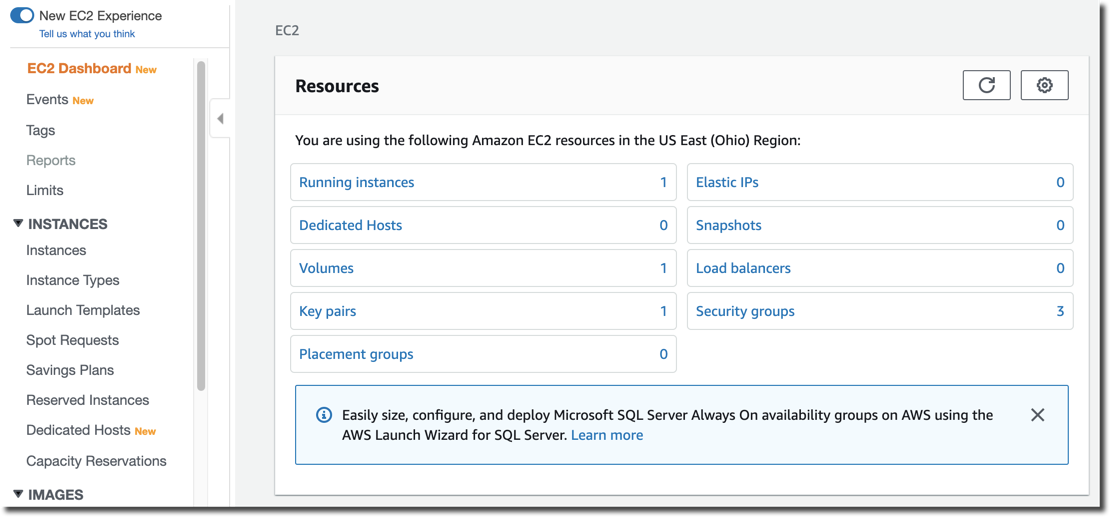Click the refresh resources icon
Image resolution: width=1110 pixels, height=517 pixels.
coord(986,85)
